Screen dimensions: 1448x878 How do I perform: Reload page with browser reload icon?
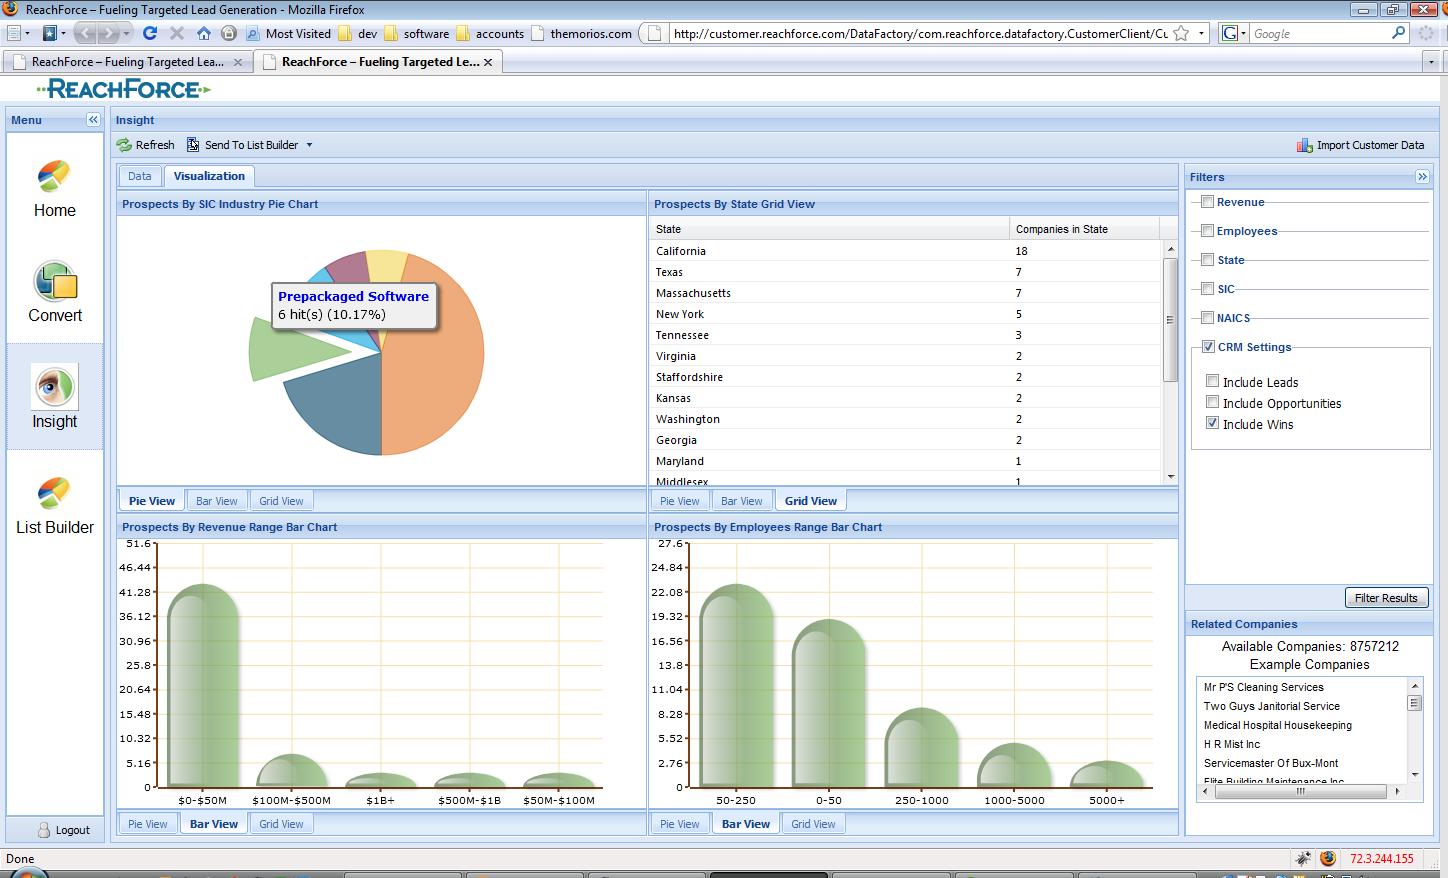[x=150, y=33]
